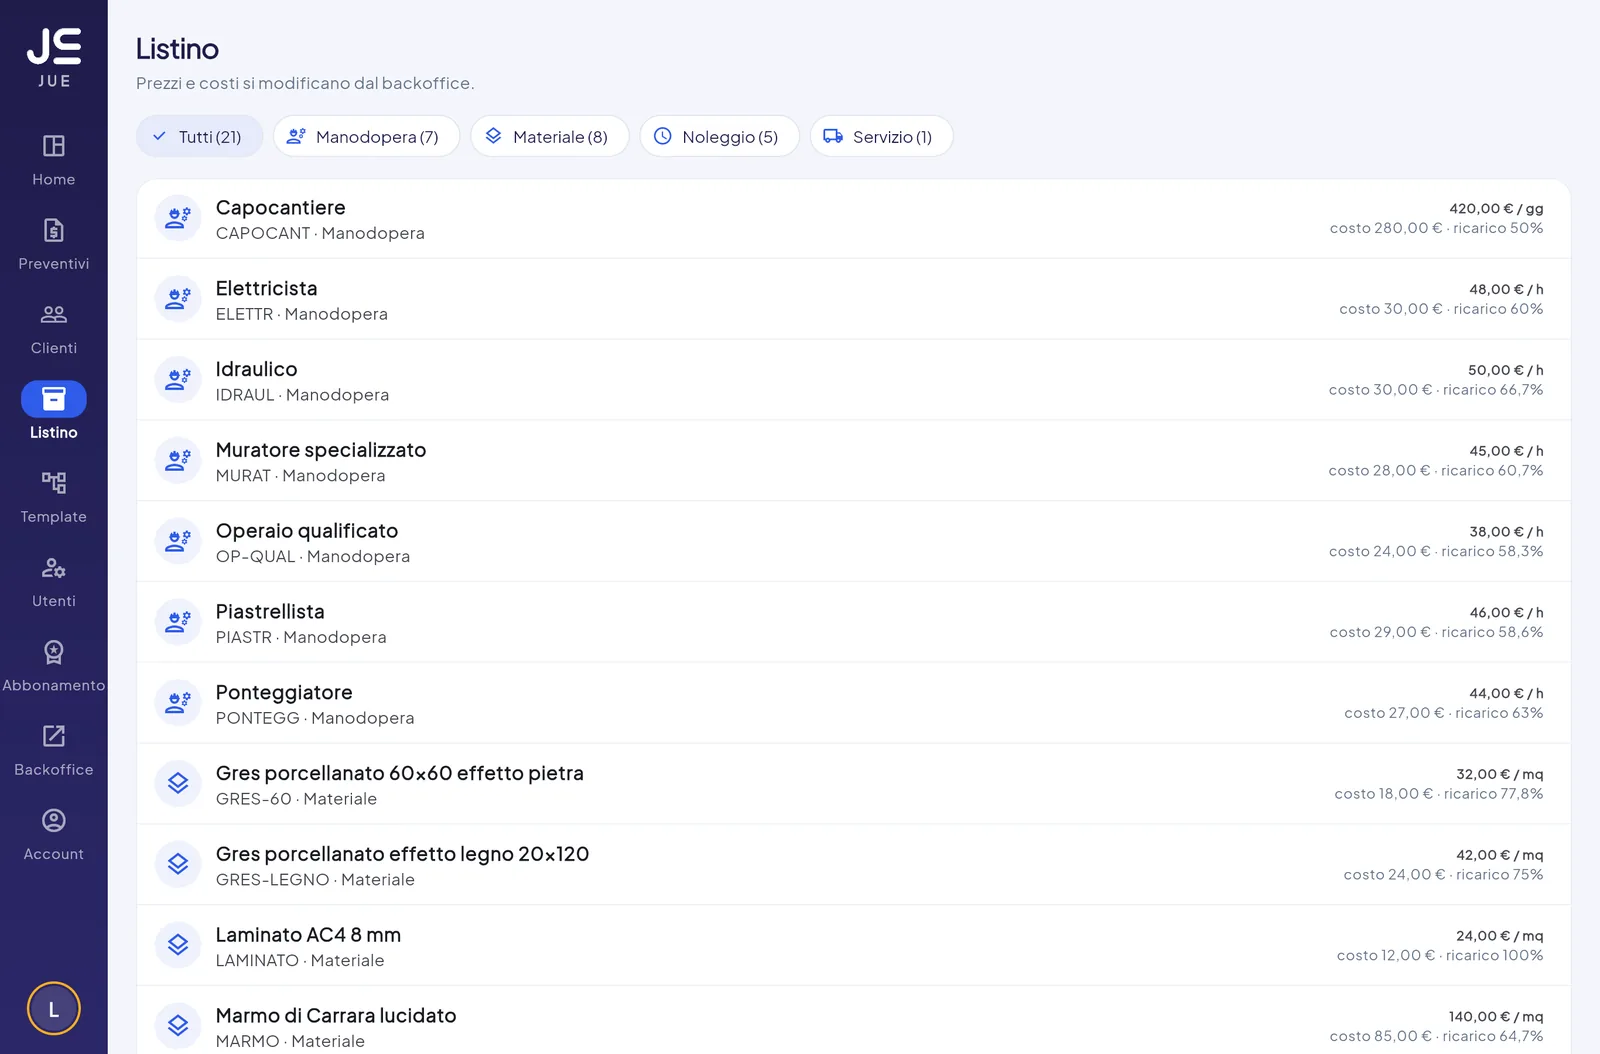The width and height of the screenshot is (1600, 1054).
Task: Open the Clienti section
Action: coord(54,328)
